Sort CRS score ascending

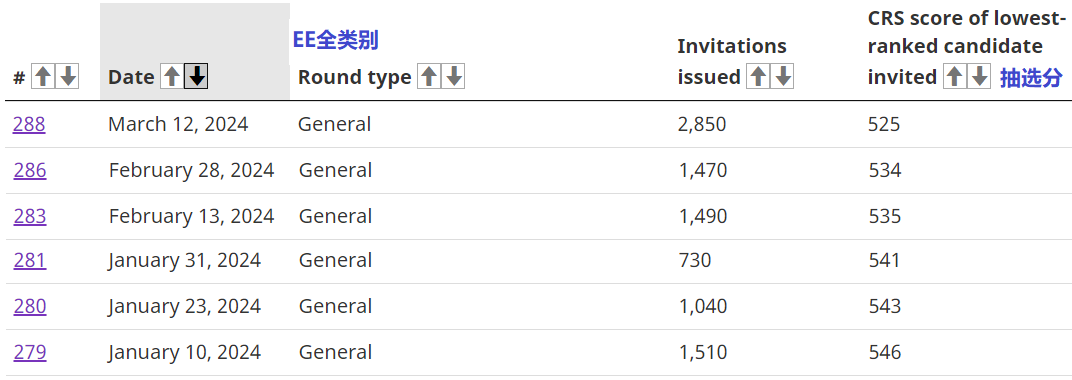(x=954, y=77)
